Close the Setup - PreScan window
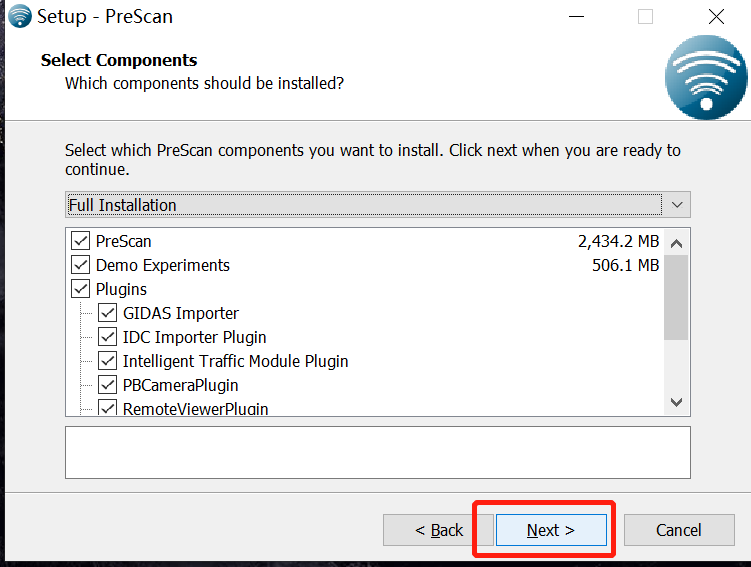 click(x=716, y=17)
